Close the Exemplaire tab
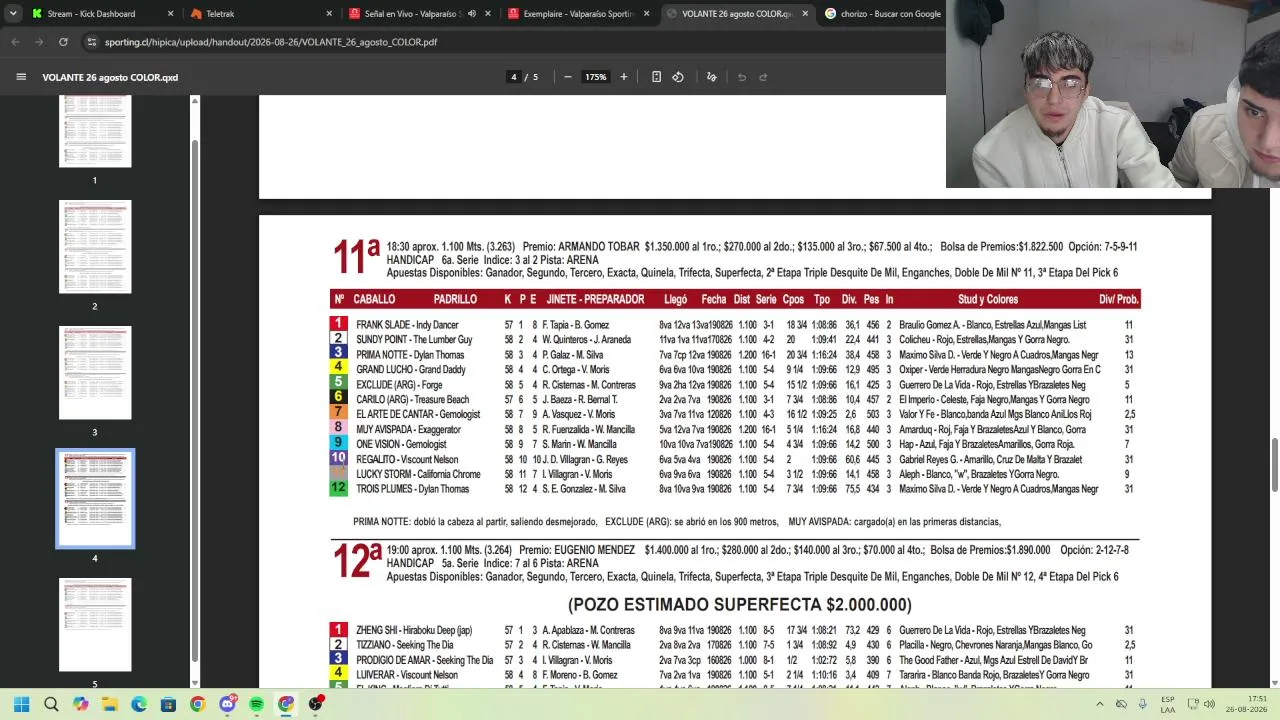This screenshot has height=720, width=1280. tap(647, 14)
